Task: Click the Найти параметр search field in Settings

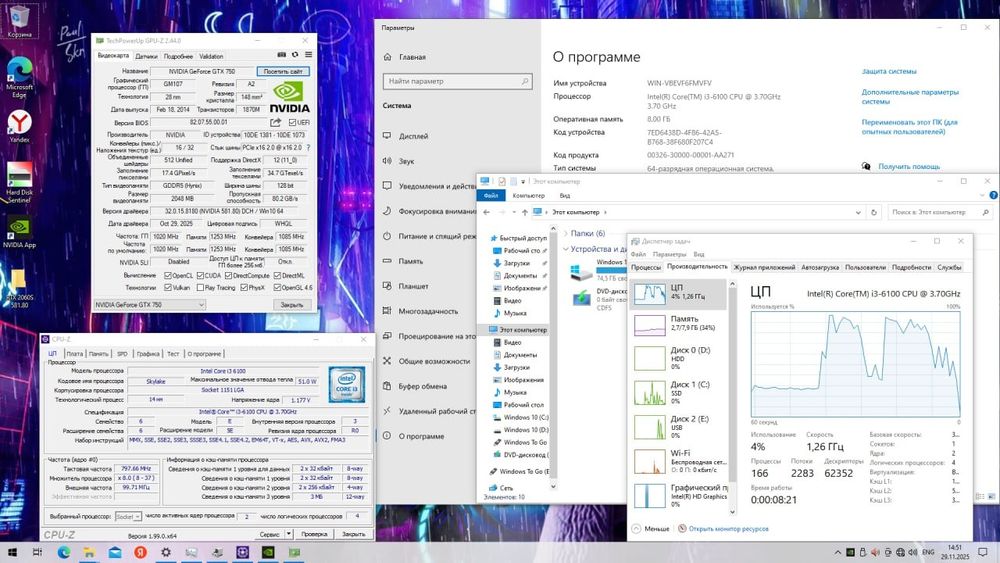Action: pyautogui.click(x=457, y=81)
